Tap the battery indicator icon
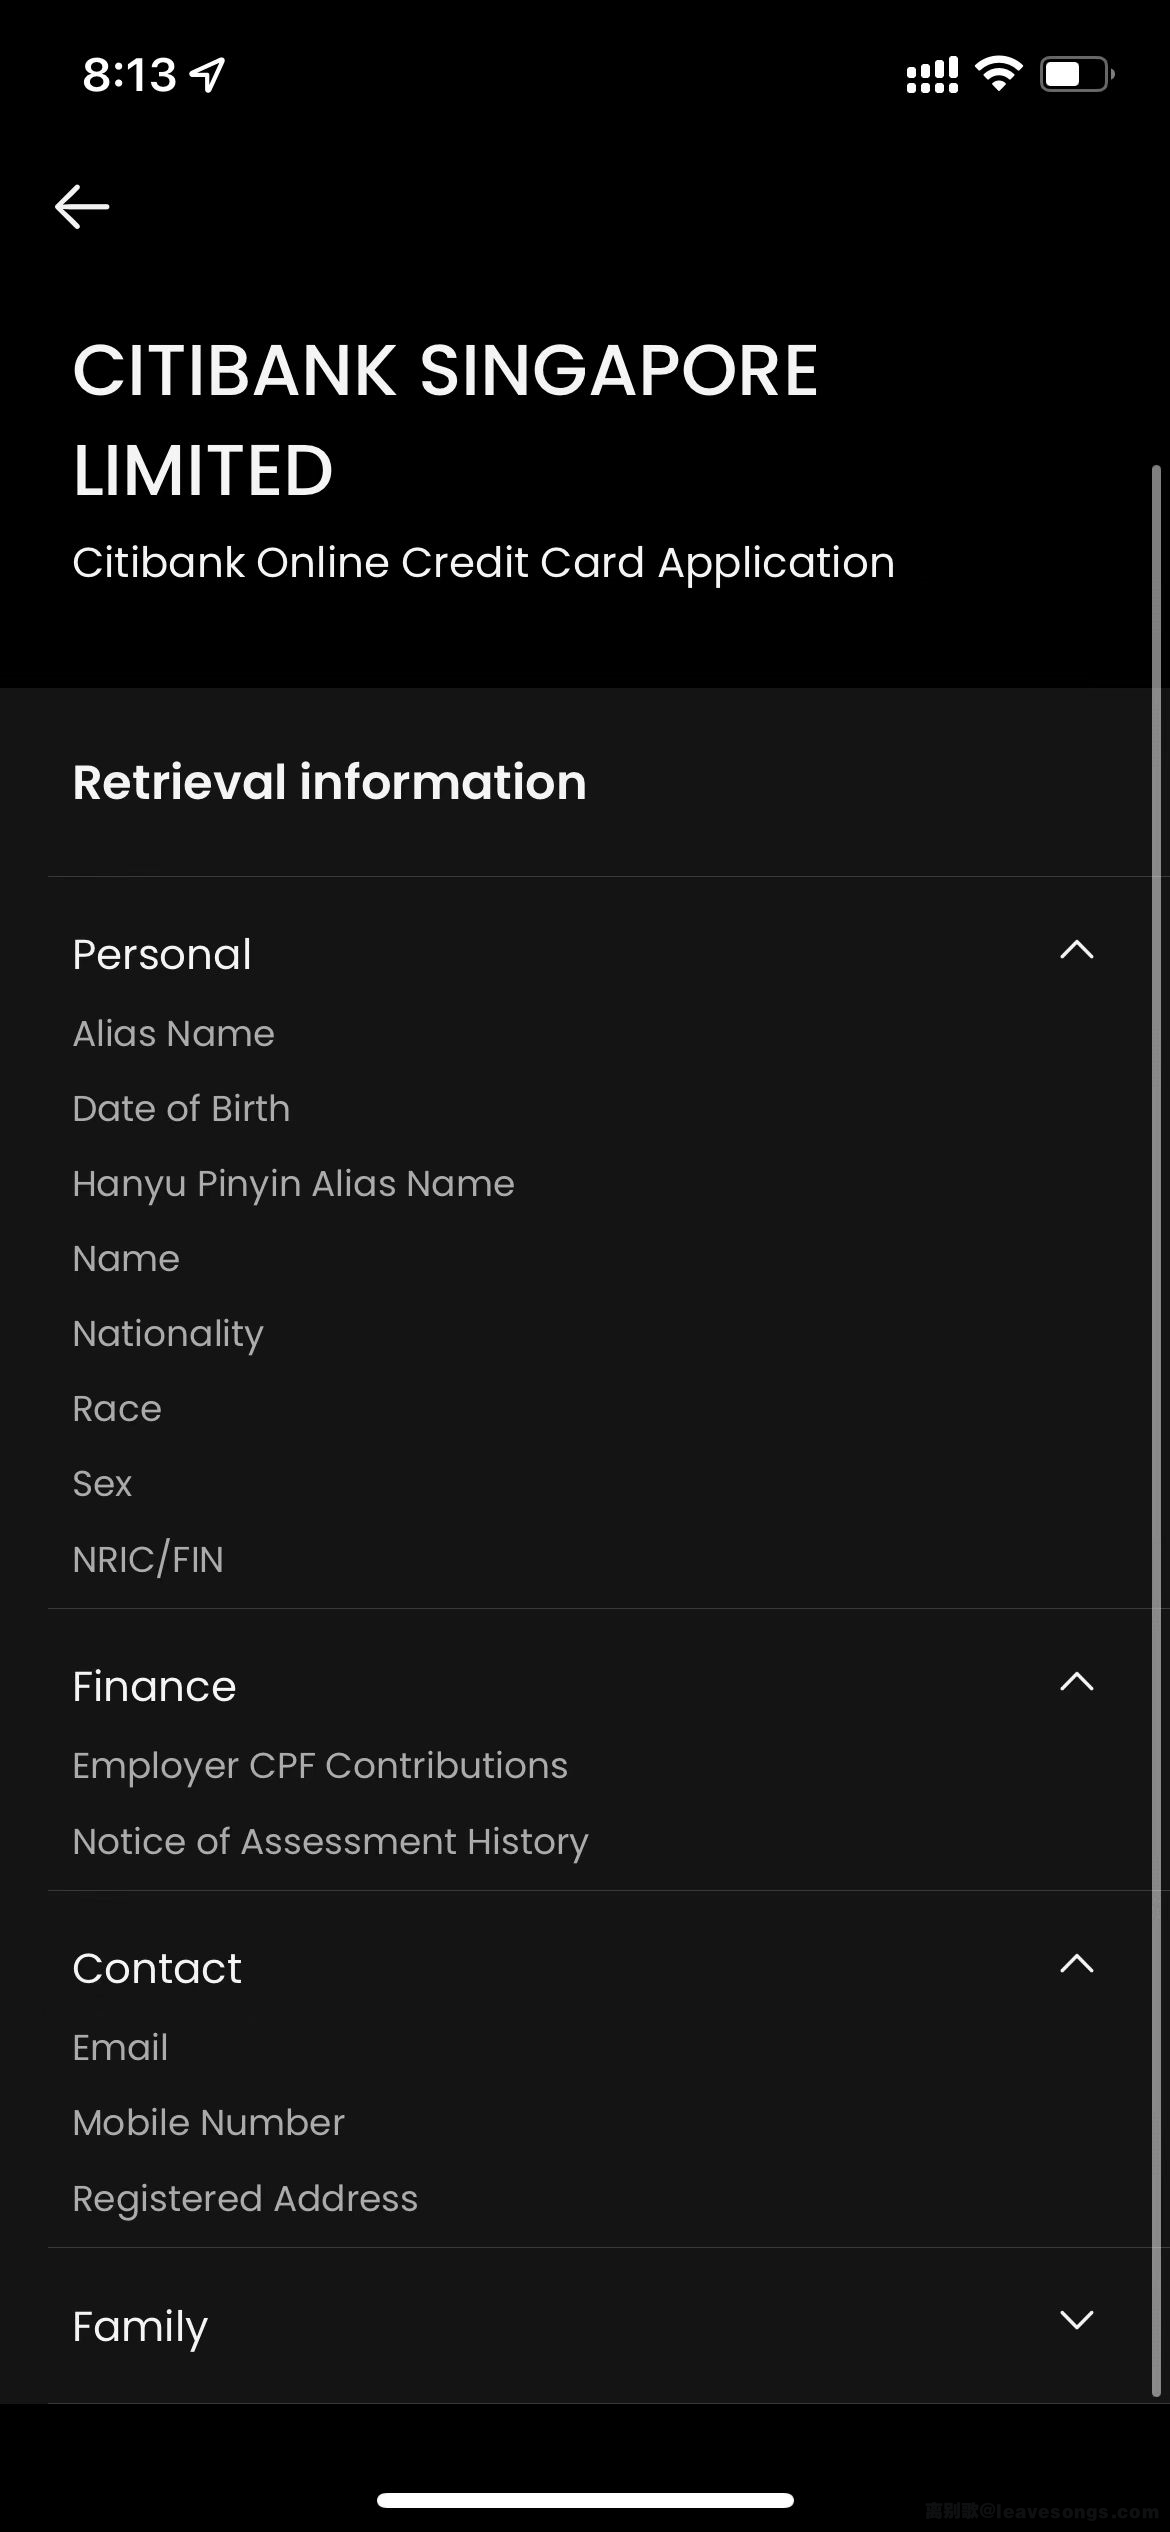The image size is (1170, 2532). pyautogui.click(x=1077, y=74)
